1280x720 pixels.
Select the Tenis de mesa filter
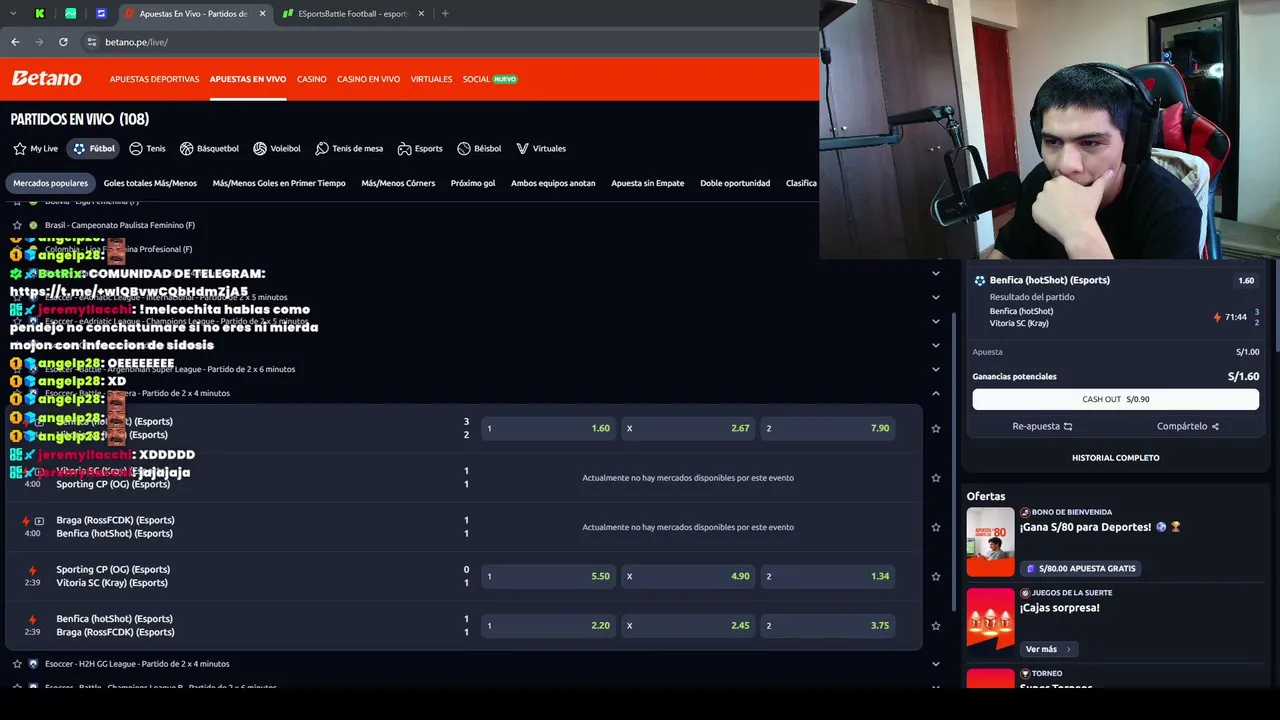pos(349,149)
